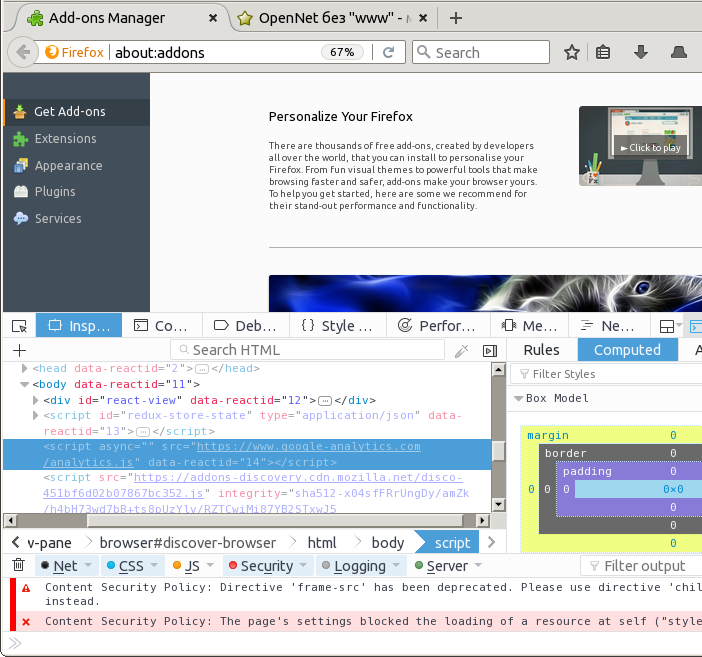Open the Logging filter dropdown arrow
The width and height of the screenshot is (702, 657).
pos(396,565)
